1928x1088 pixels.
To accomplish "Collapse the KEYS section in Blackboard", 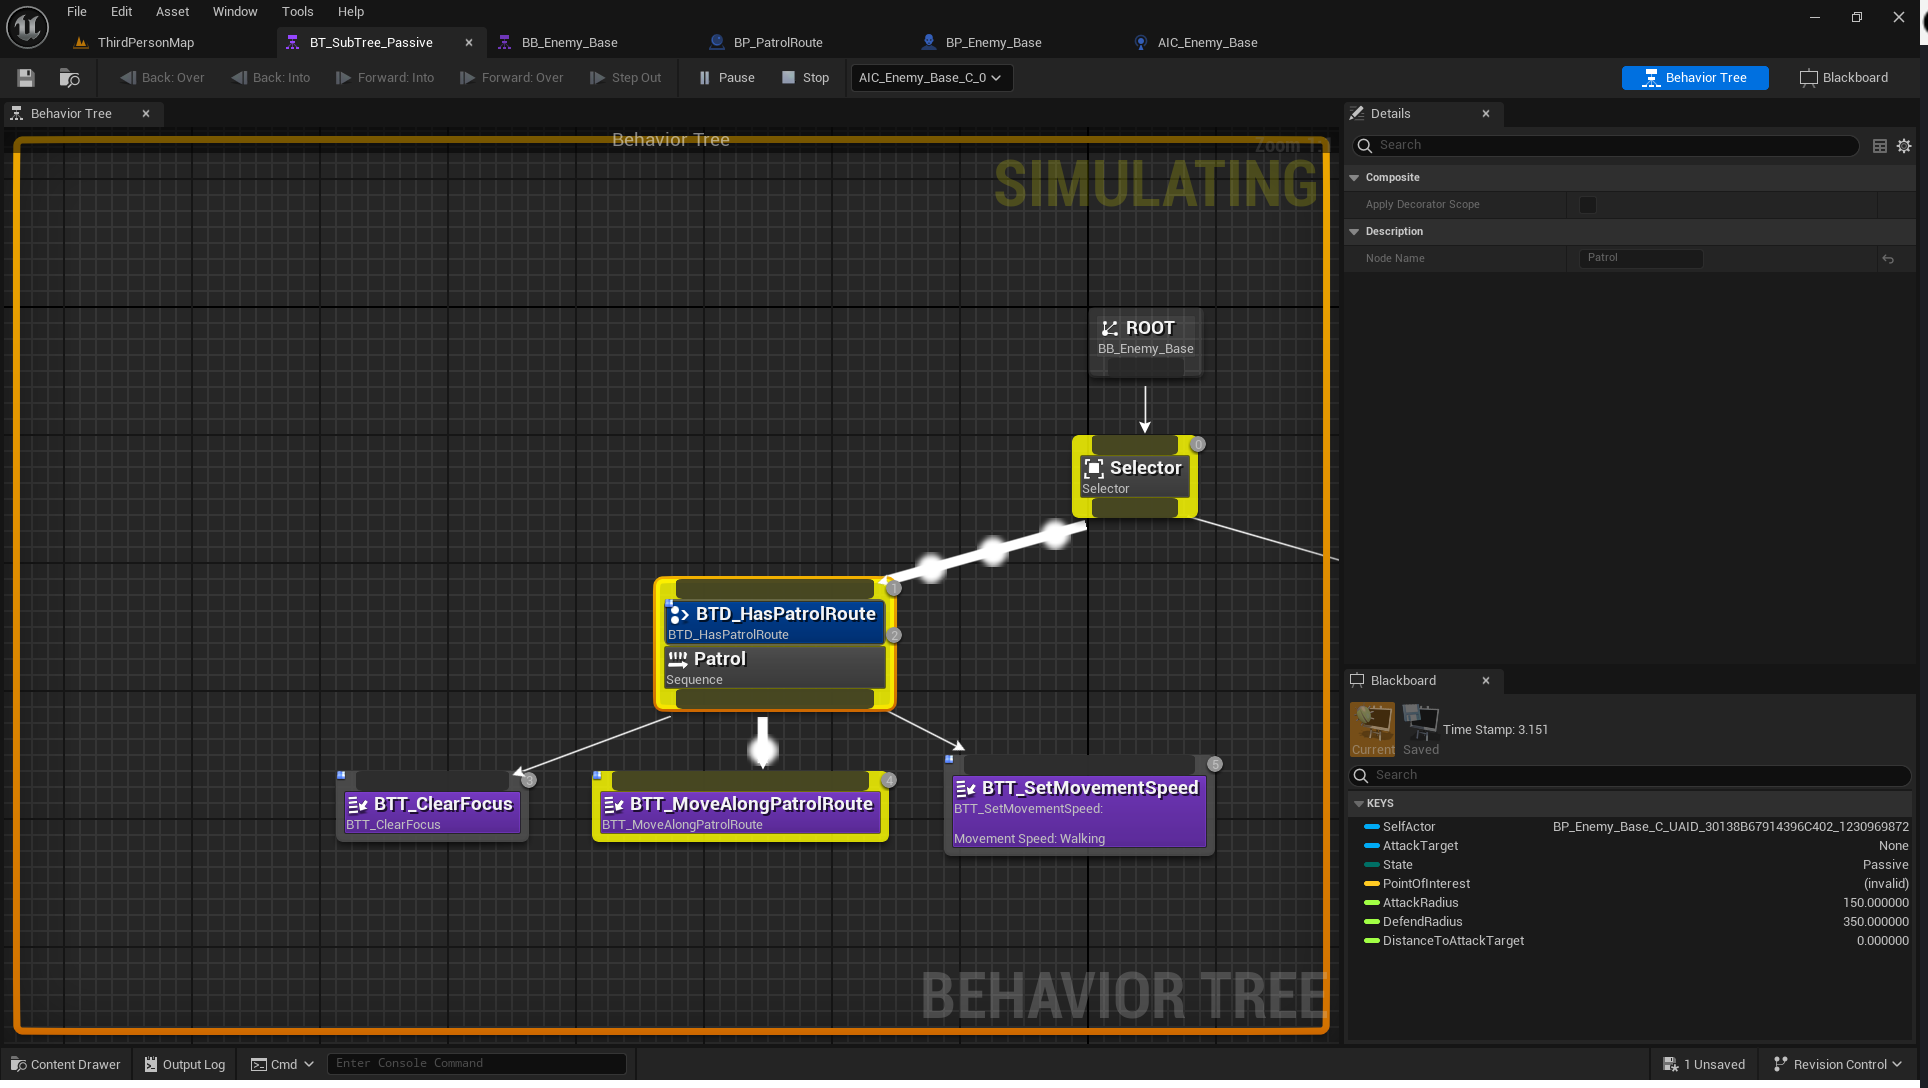I will point(1359,804).
